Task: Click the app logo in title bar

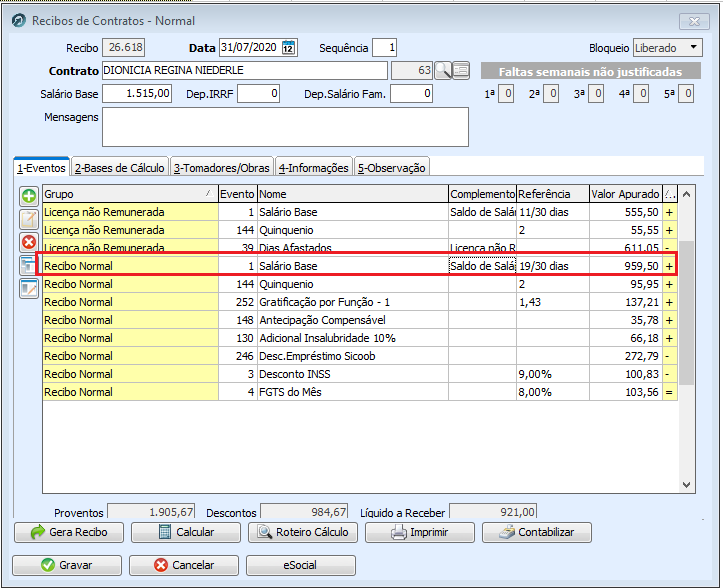Action: point(19,21)
